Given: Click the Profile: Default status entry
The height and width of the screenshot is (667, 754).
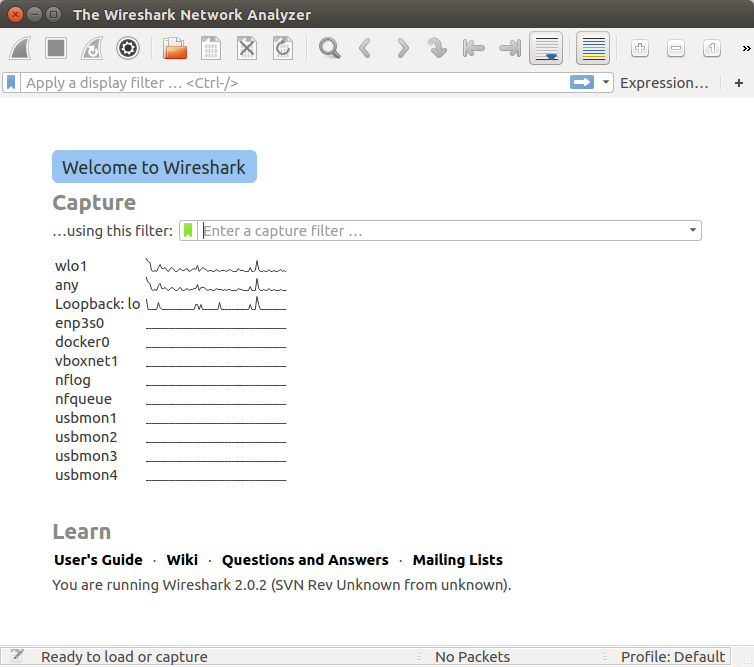Looking at the screenshot, I should pos(673,656).
